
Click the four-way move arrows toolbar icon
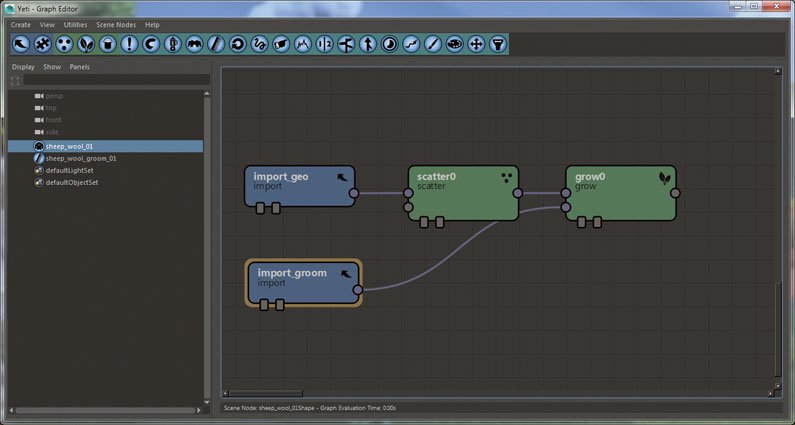(x=476, y=44)
